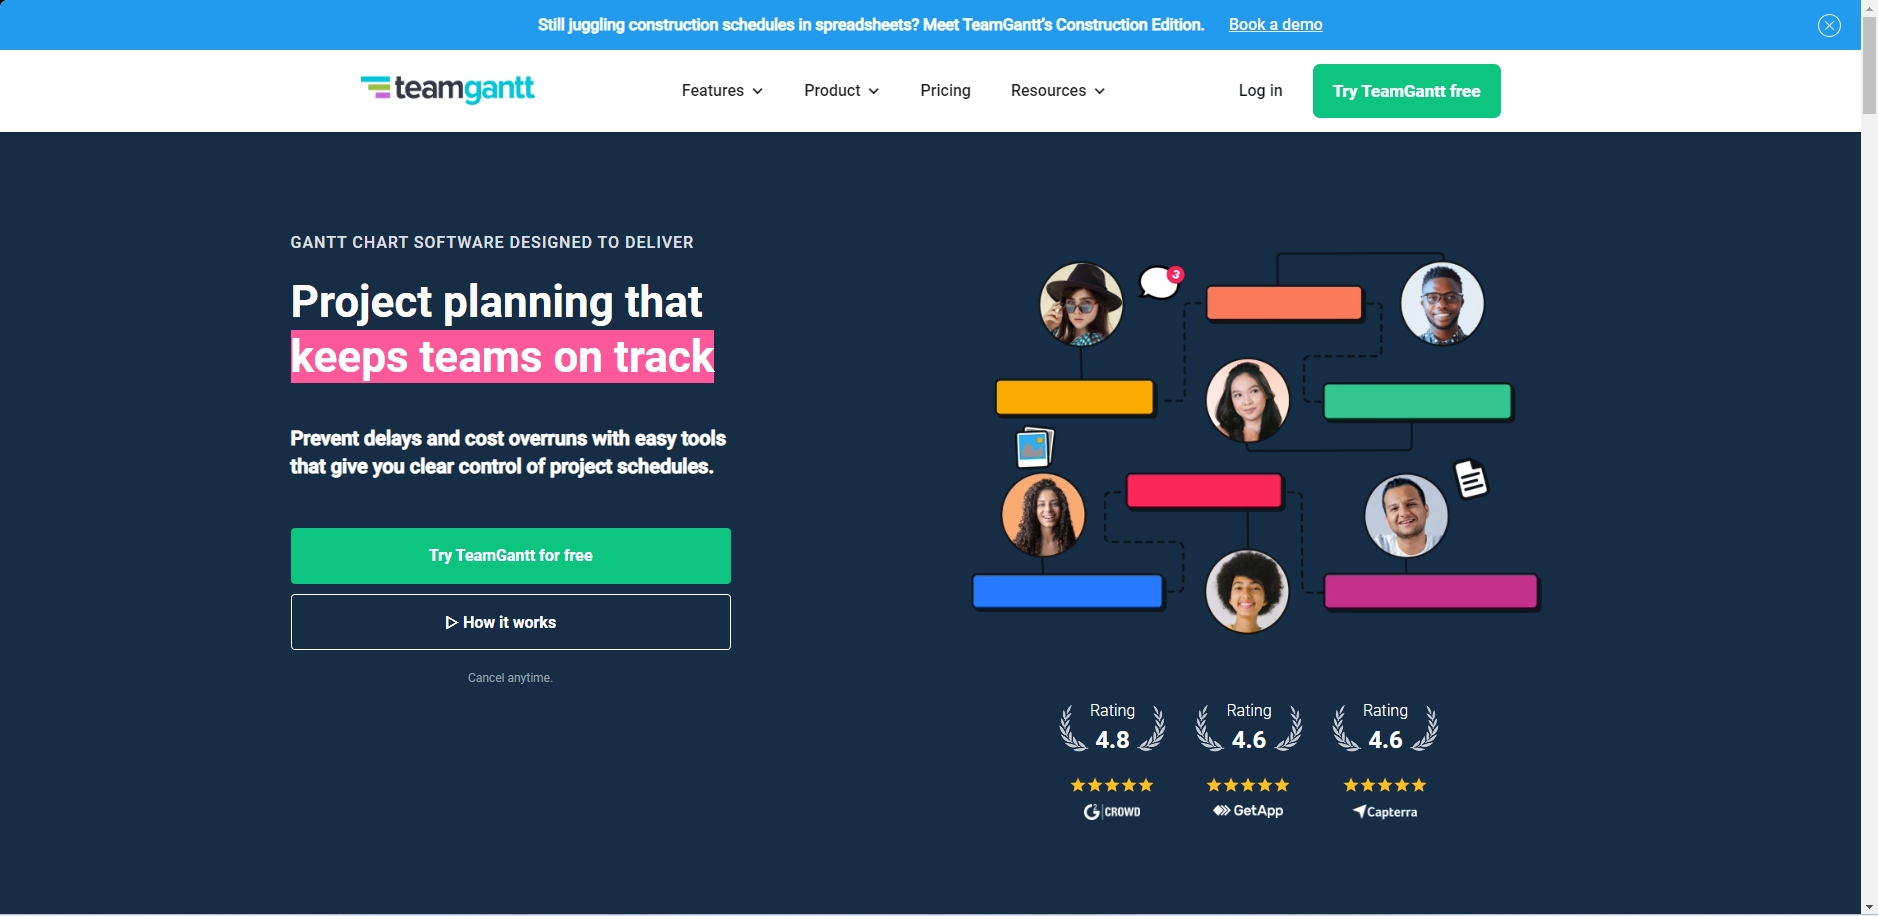Close the Construction Edition announcement banner

[1829, 25]
